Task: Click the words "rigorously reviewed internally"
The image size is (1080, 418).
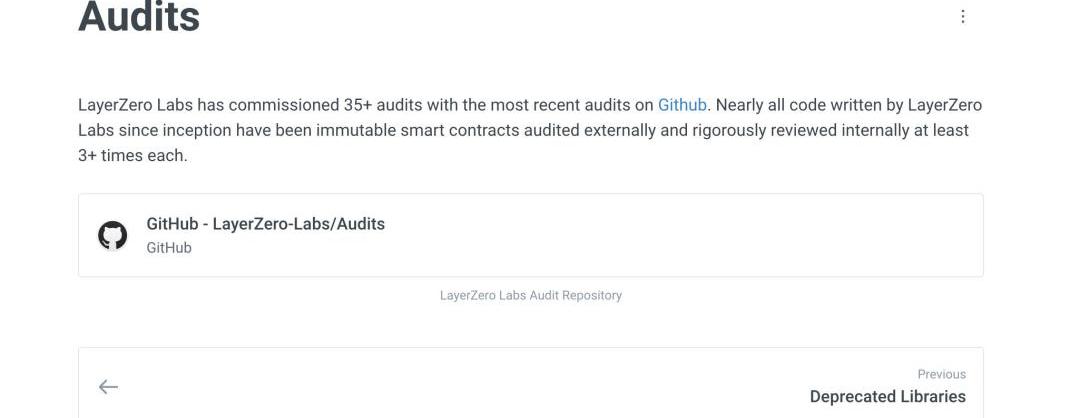Action: (799, 130)
